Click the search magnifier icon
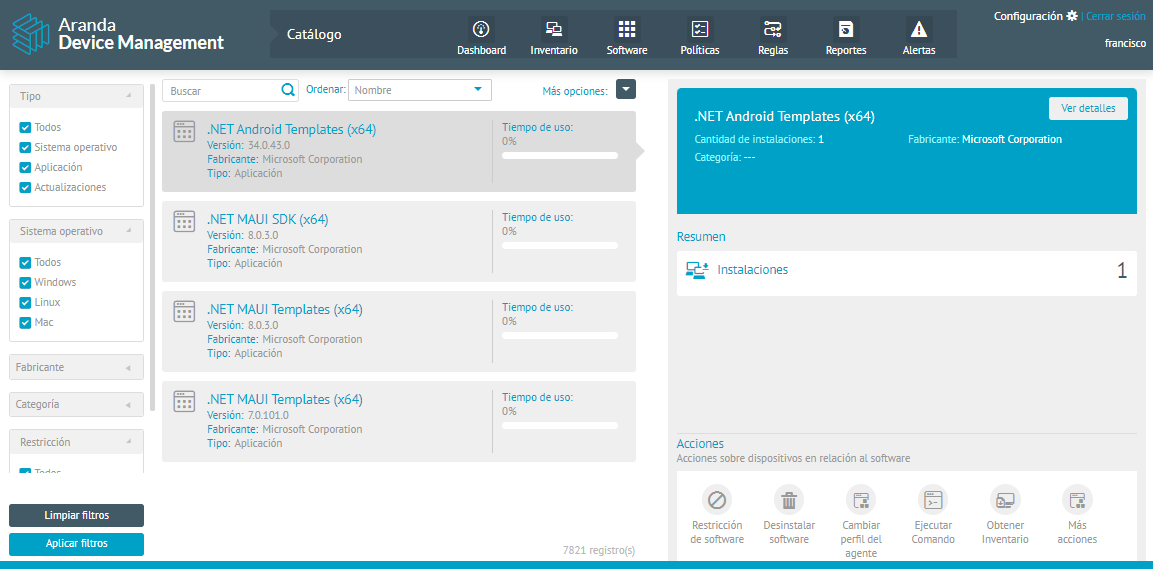This screenshot has height=569, width=1153. pyautogui.click(x=288, y=90)
